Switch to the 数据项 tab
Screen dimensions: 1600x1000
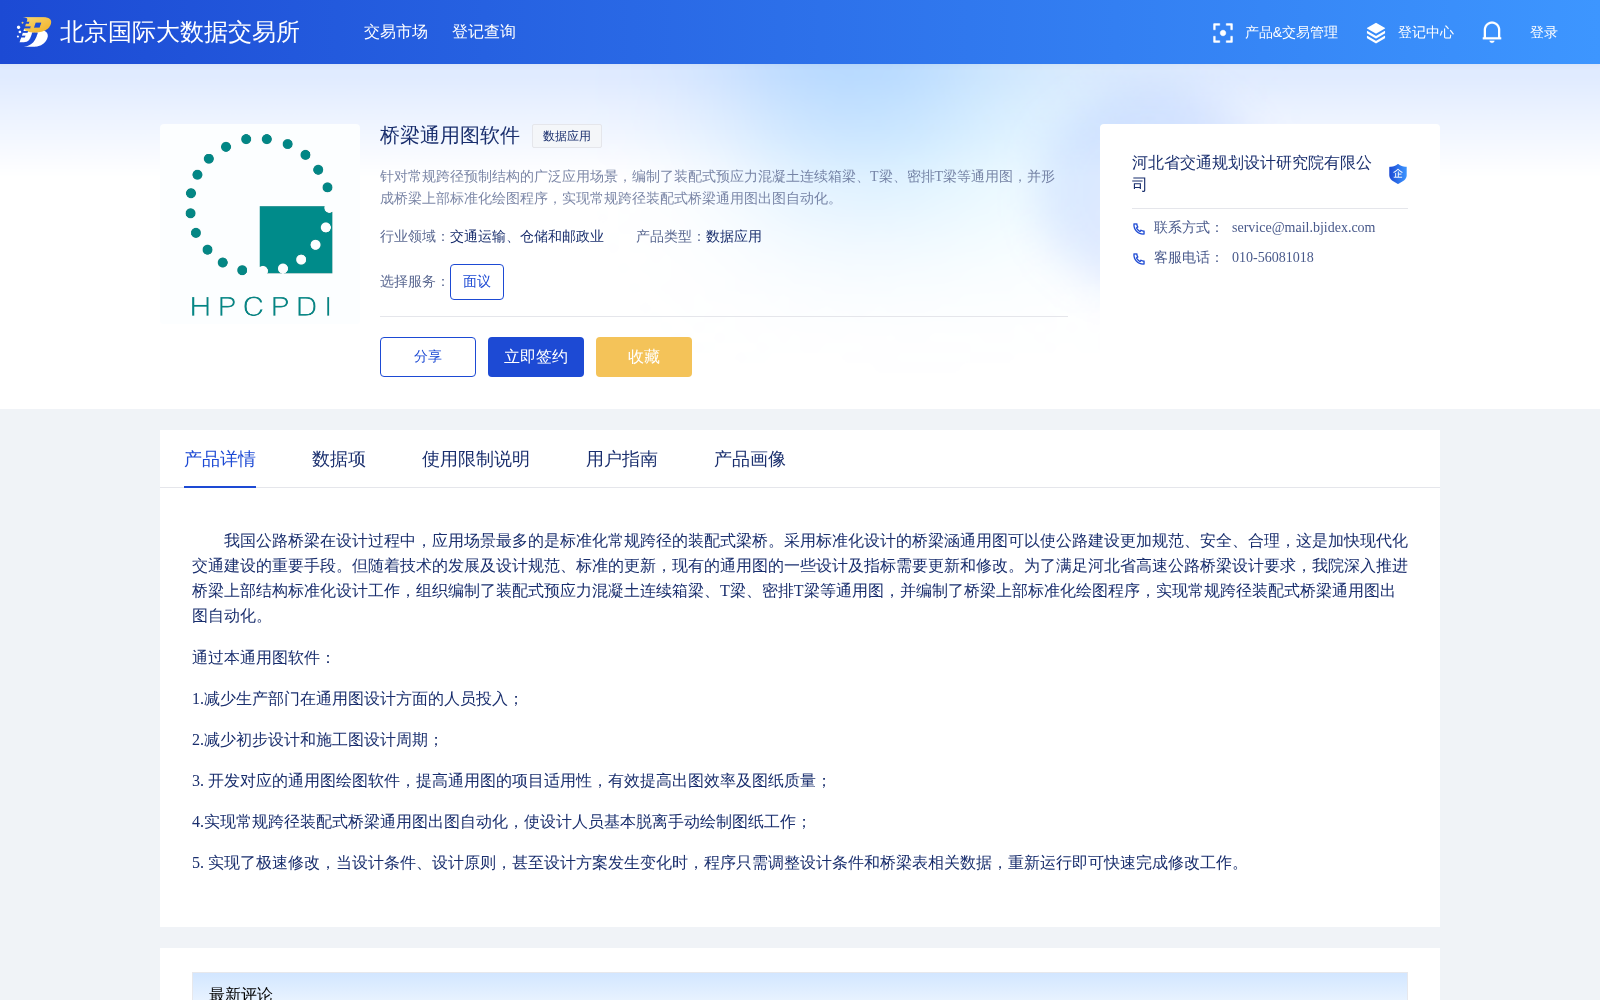[339, 459]
